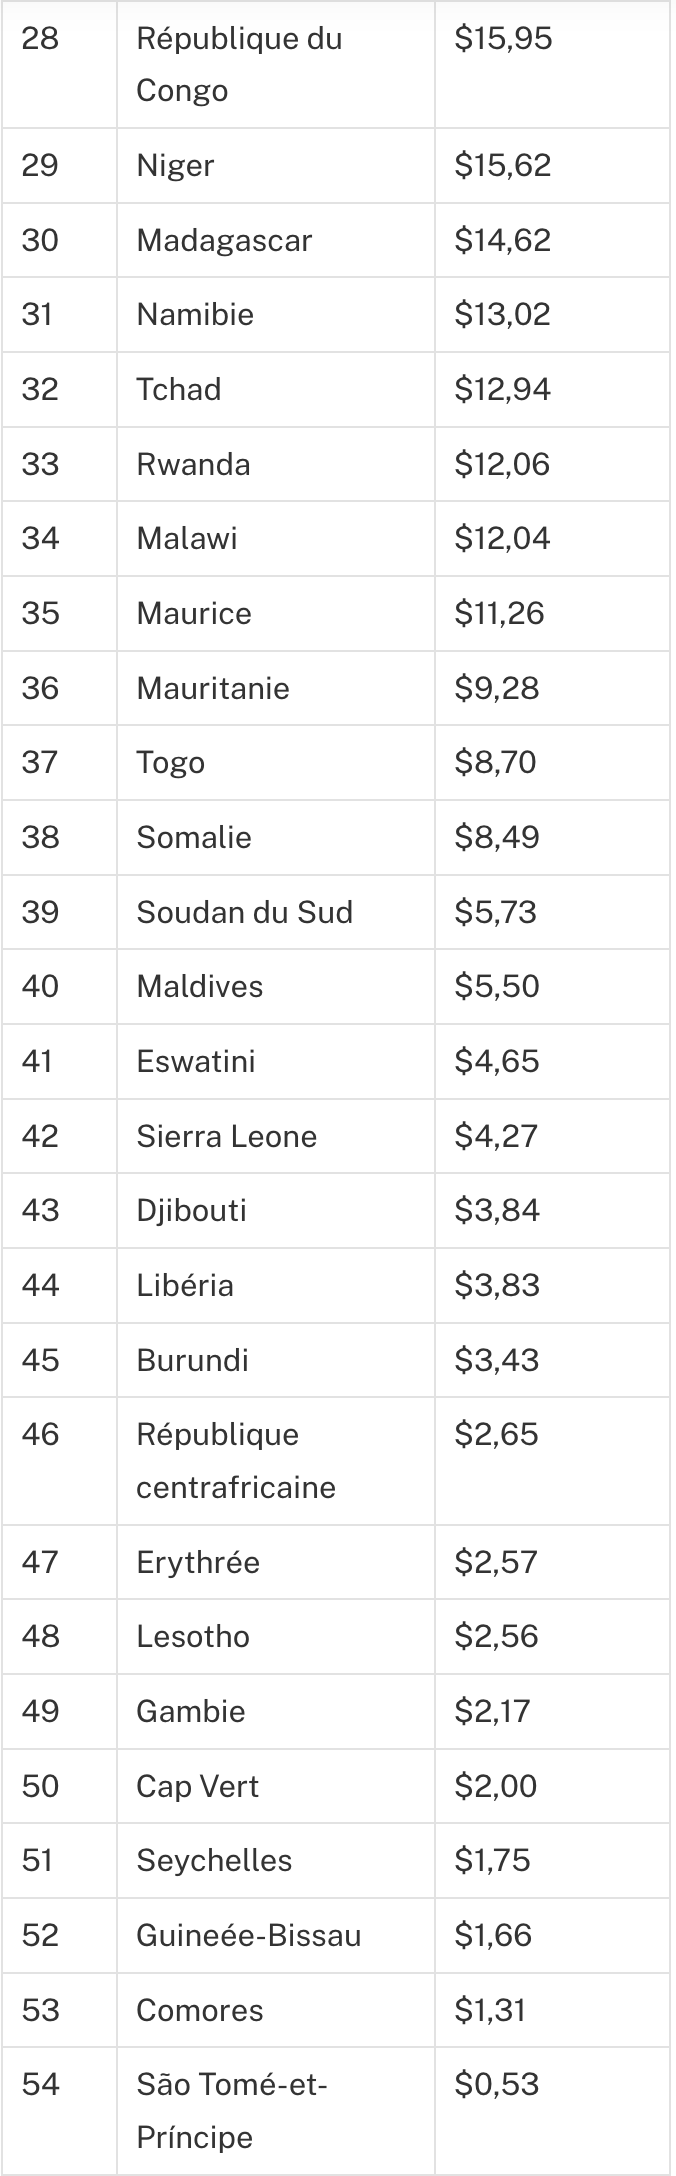Click rank number 33 for Rwanda
The image size is (676, 2176).
[40, 464]
